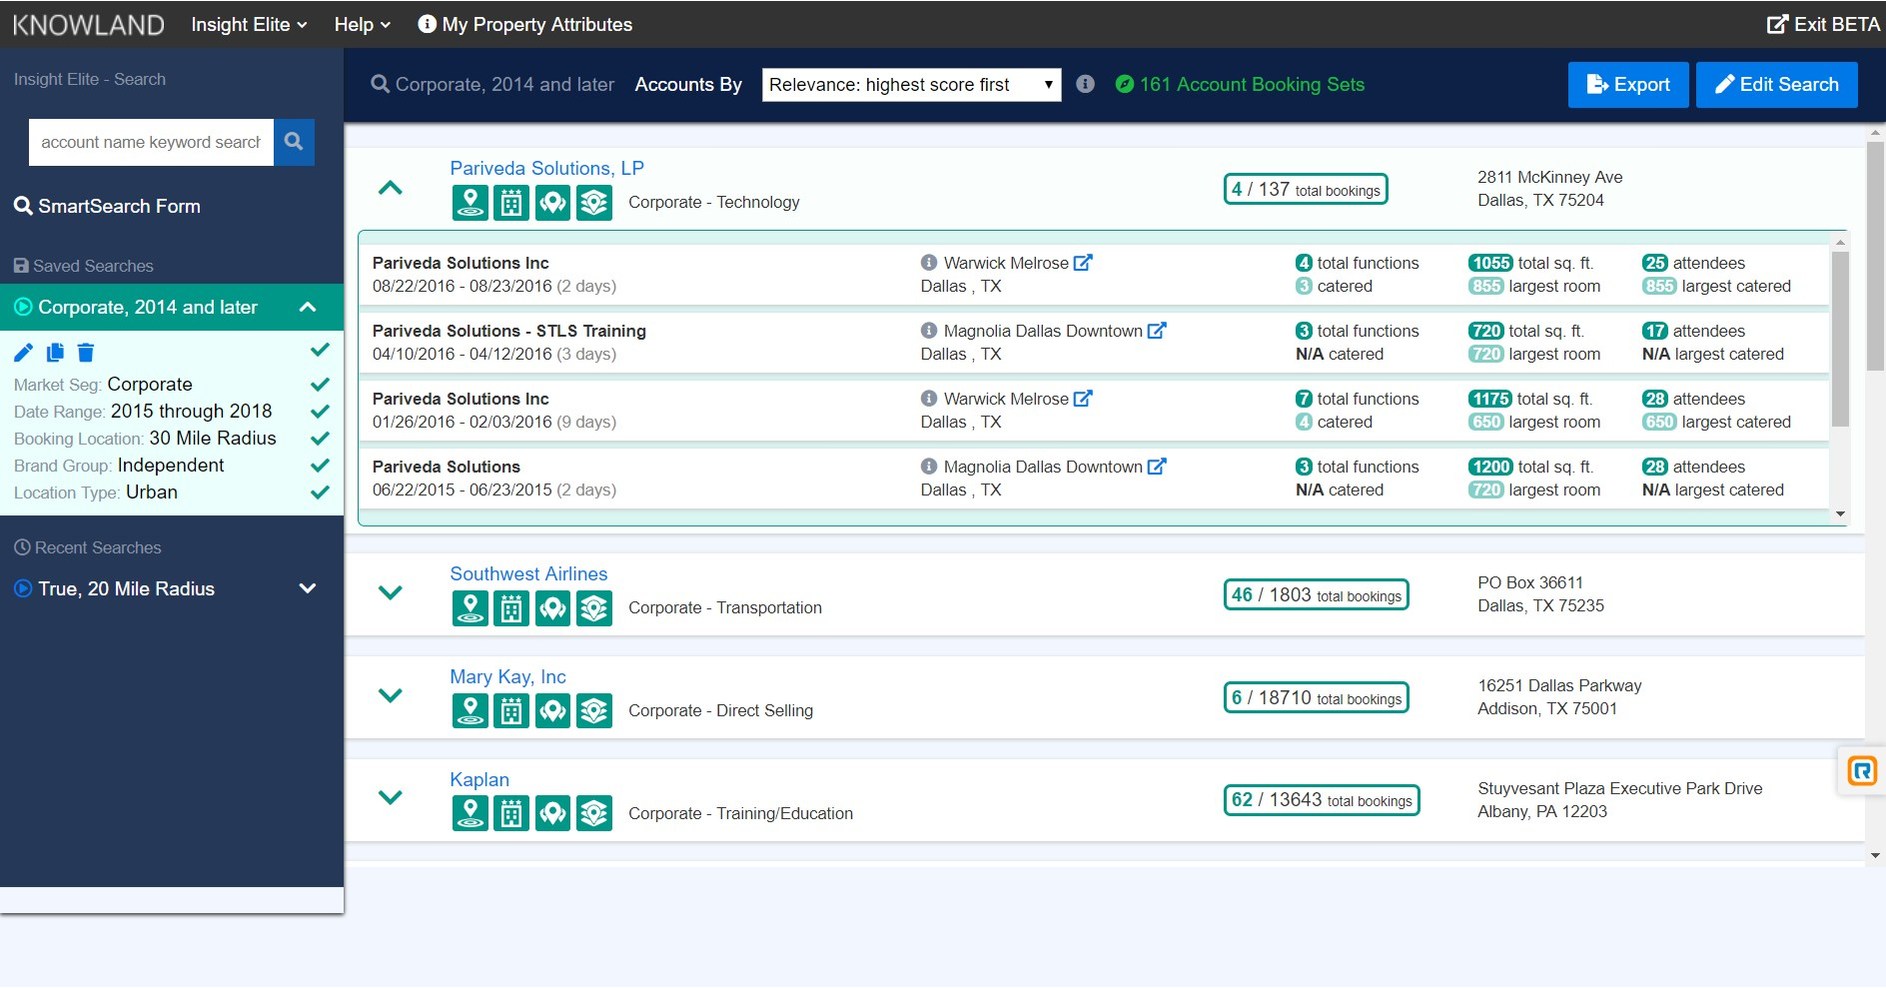Screen dimensions: 1886x988
Task: Open the Insight Elite menu
Action: coord(247,24)
